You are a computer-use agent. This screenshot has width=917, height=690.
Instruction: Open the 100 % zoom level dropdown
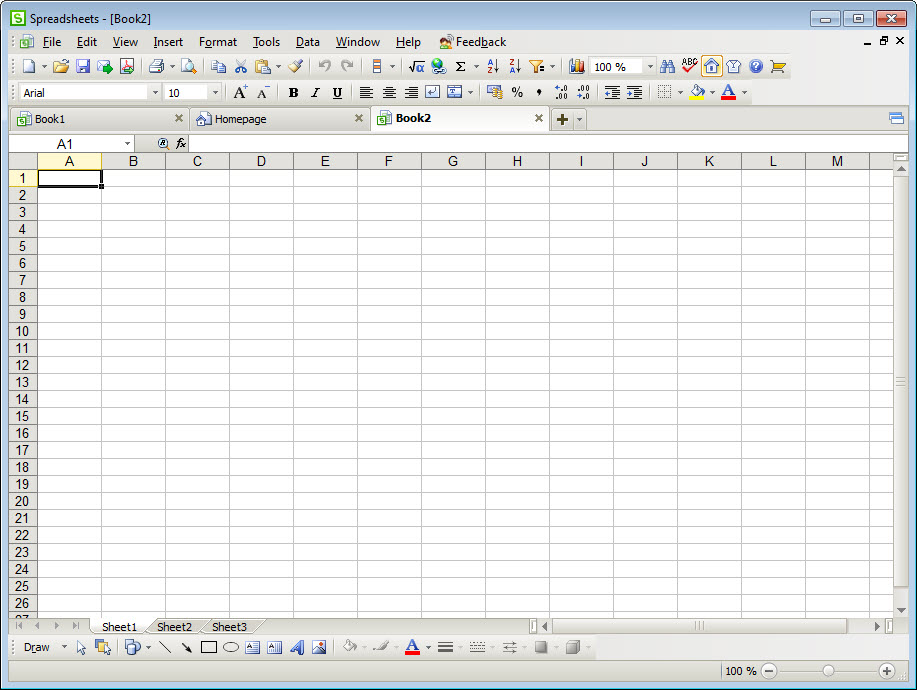[x=650, y=67]
